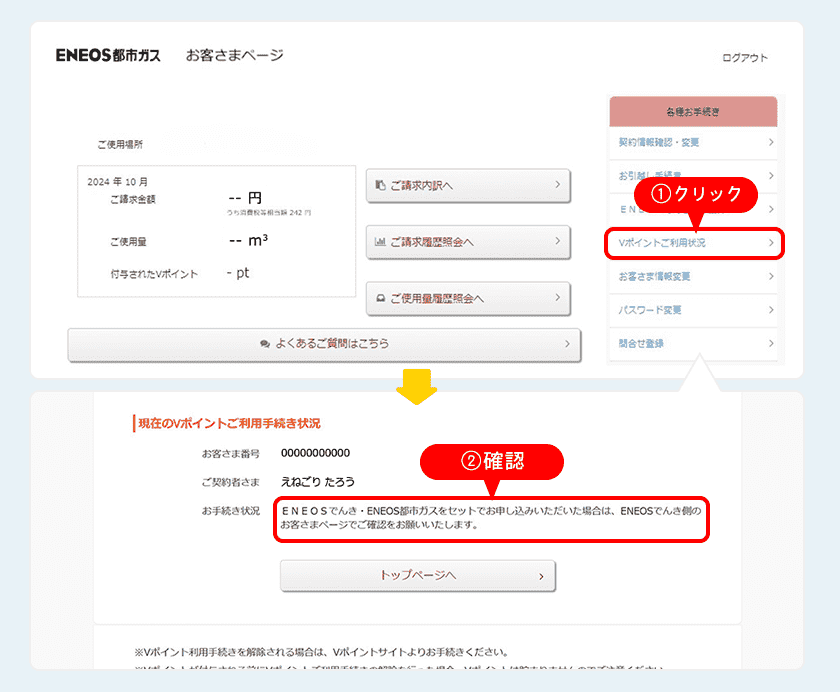
Task: Click chevron on ご使用量履歴照会へ button
Action: click(558, 297)
